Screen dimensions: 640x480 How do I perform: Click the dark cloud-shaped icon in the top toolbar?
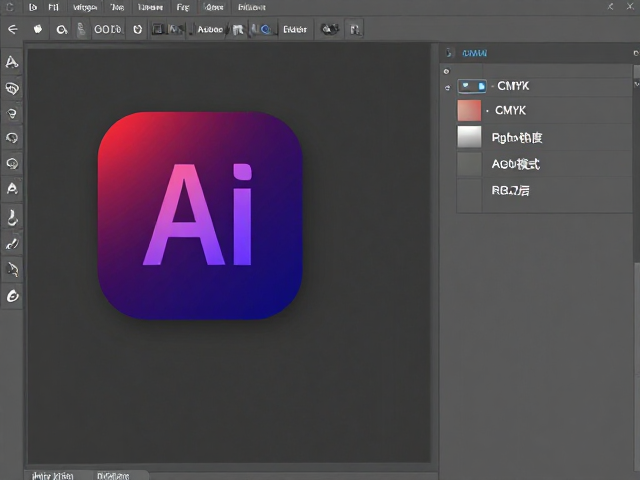(x=330, y=29)
